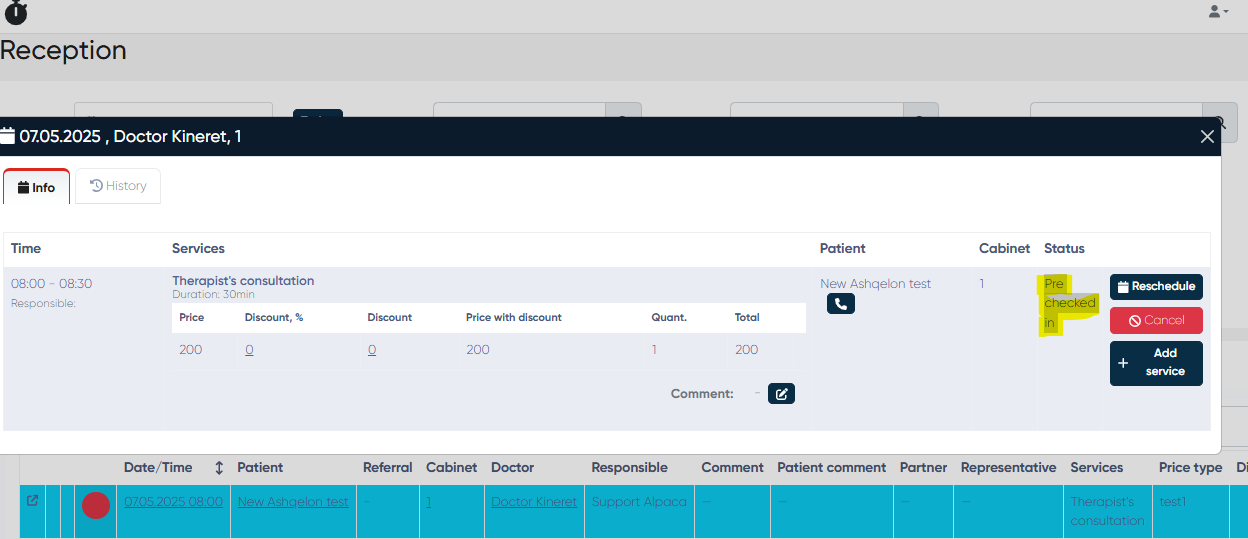Edit comment using the pencil icon
This screenshot has width=1248, height=539.
(x=781, y=394)
